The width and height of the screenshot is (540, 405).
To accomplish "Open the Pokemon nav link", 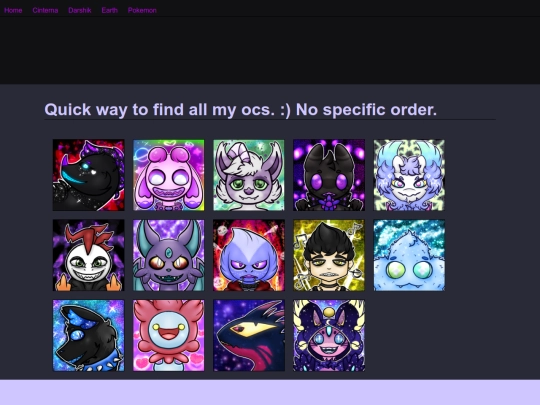I will pyautogui.click(x=142, y=10).
